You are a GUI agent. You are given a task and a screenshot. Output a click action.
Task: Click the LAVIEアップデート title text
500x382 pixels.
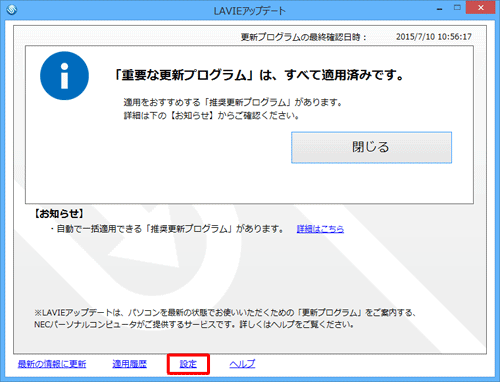point(249,11)
